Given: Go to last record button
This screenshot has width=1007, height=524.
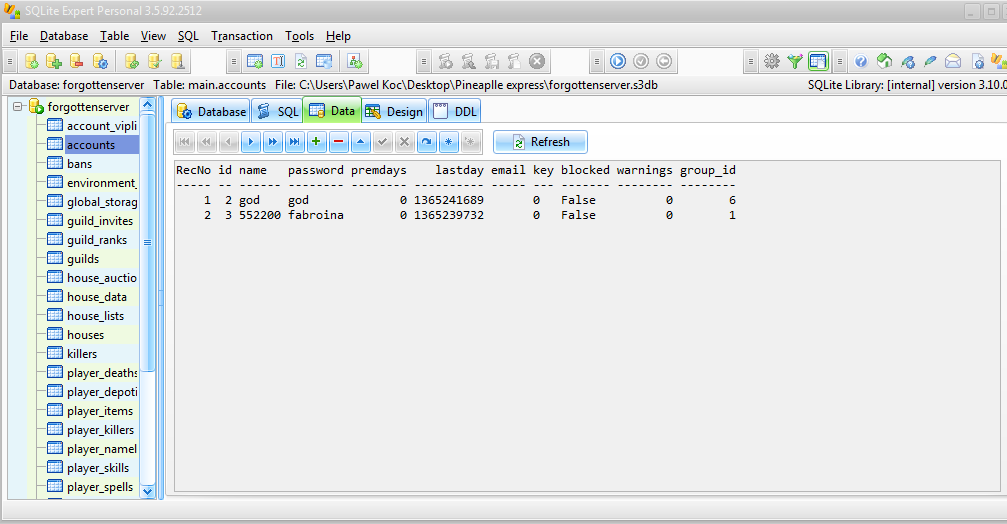Looking at the screenshot, I should tap(294, 142).
